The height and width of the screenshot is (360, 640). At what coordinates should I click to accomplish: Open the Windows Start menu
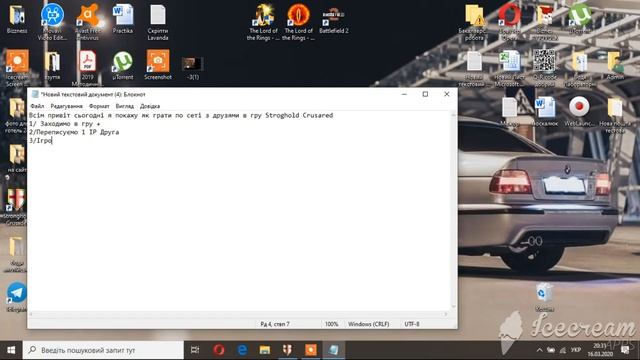tap(11, 350)
